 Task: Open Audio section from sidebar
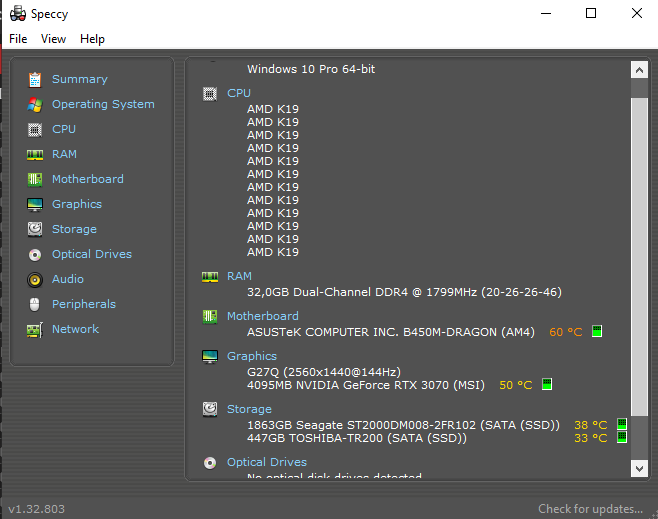(x=68, y=279)
